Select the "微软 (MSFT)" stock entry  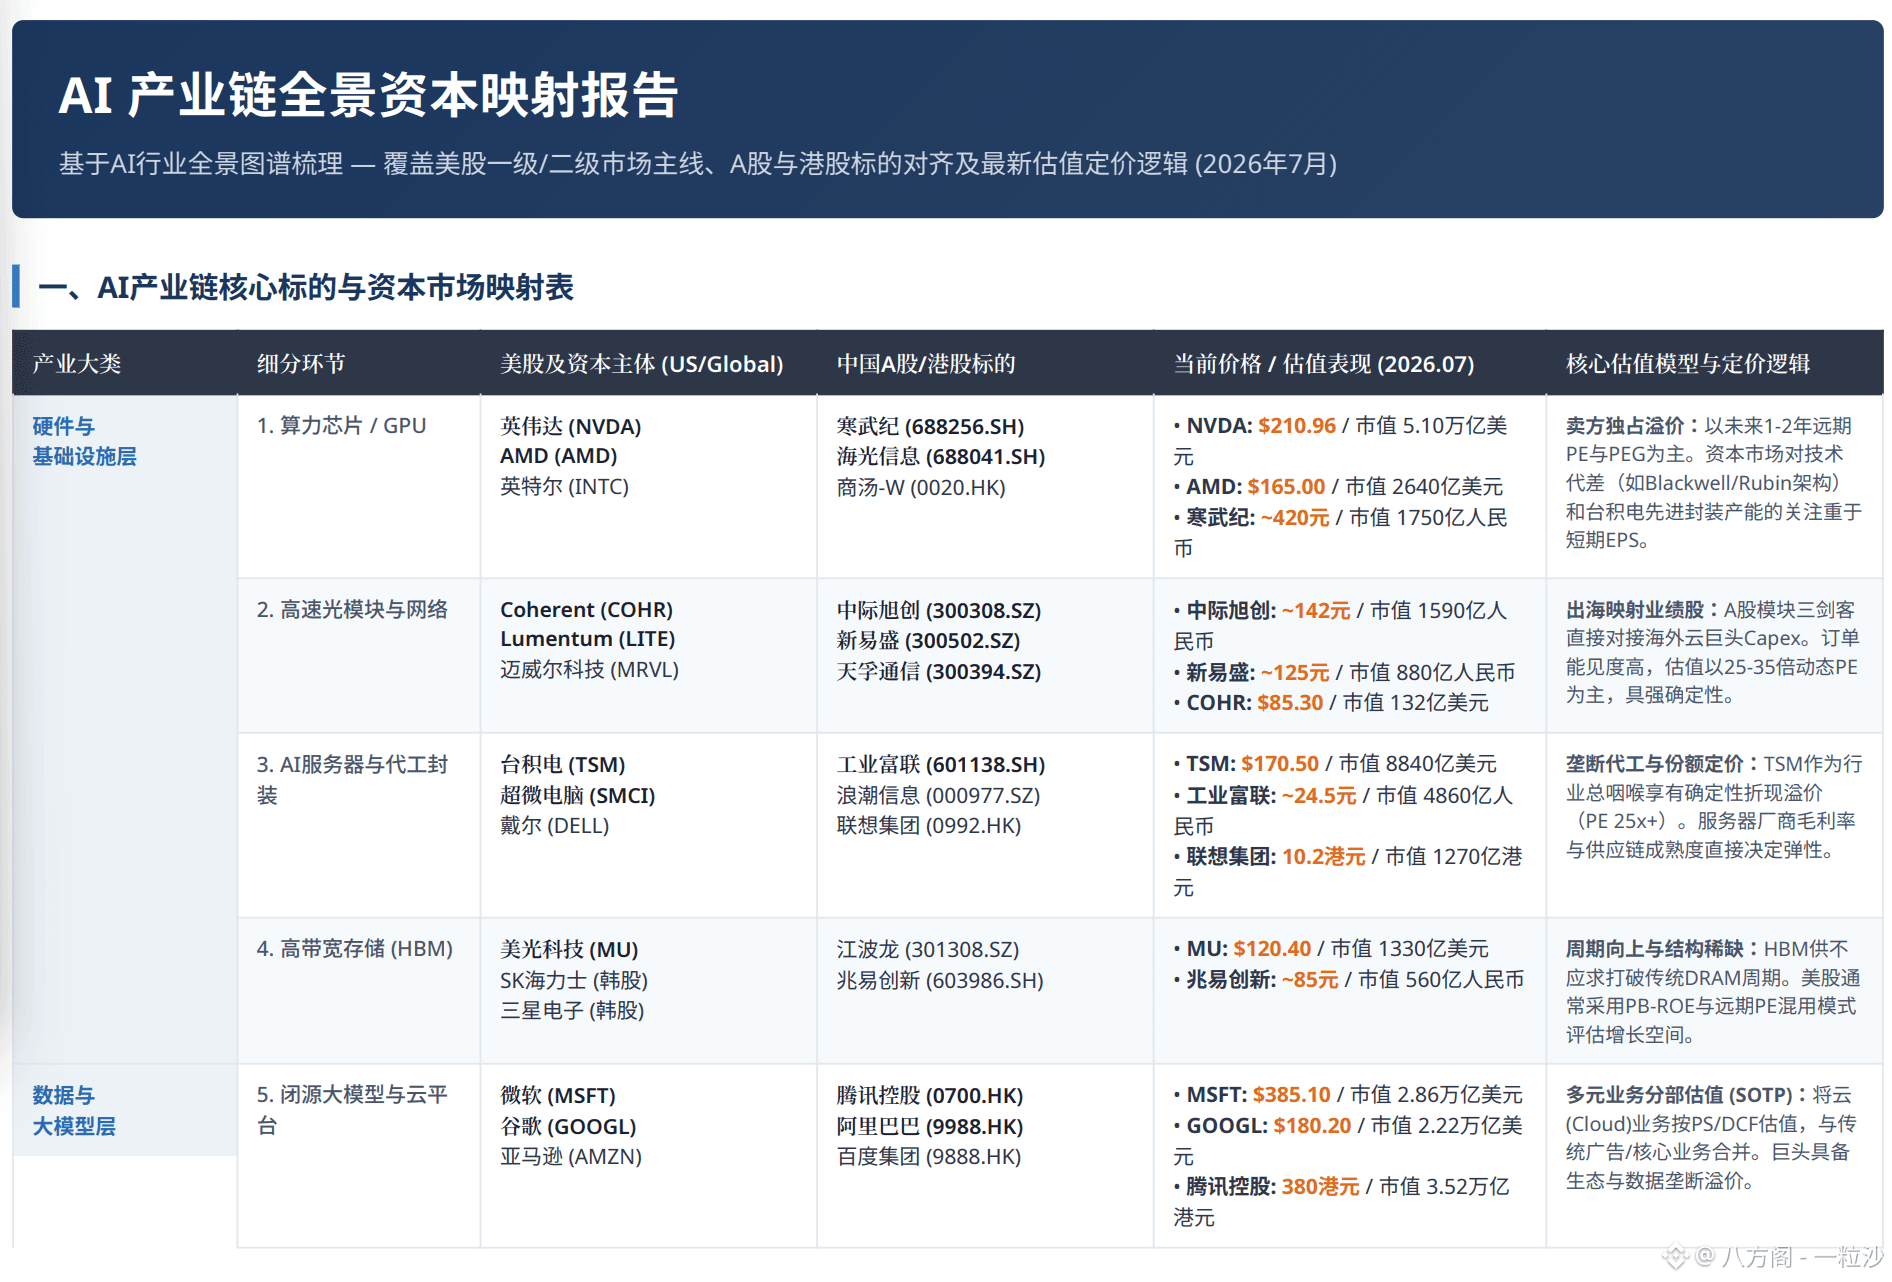coord(558,1096)
